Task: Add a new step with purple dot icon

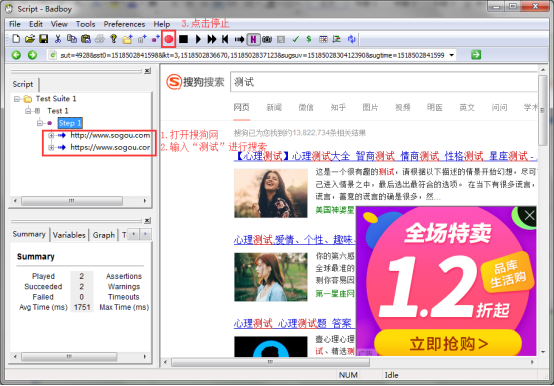Action: (x=155, y=39)
